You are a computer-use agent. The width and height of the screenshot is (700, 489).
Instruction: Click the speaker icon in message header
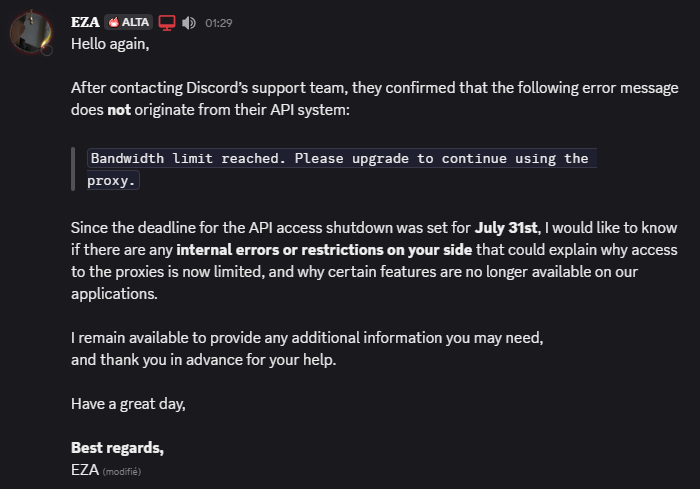click(189, 22)
